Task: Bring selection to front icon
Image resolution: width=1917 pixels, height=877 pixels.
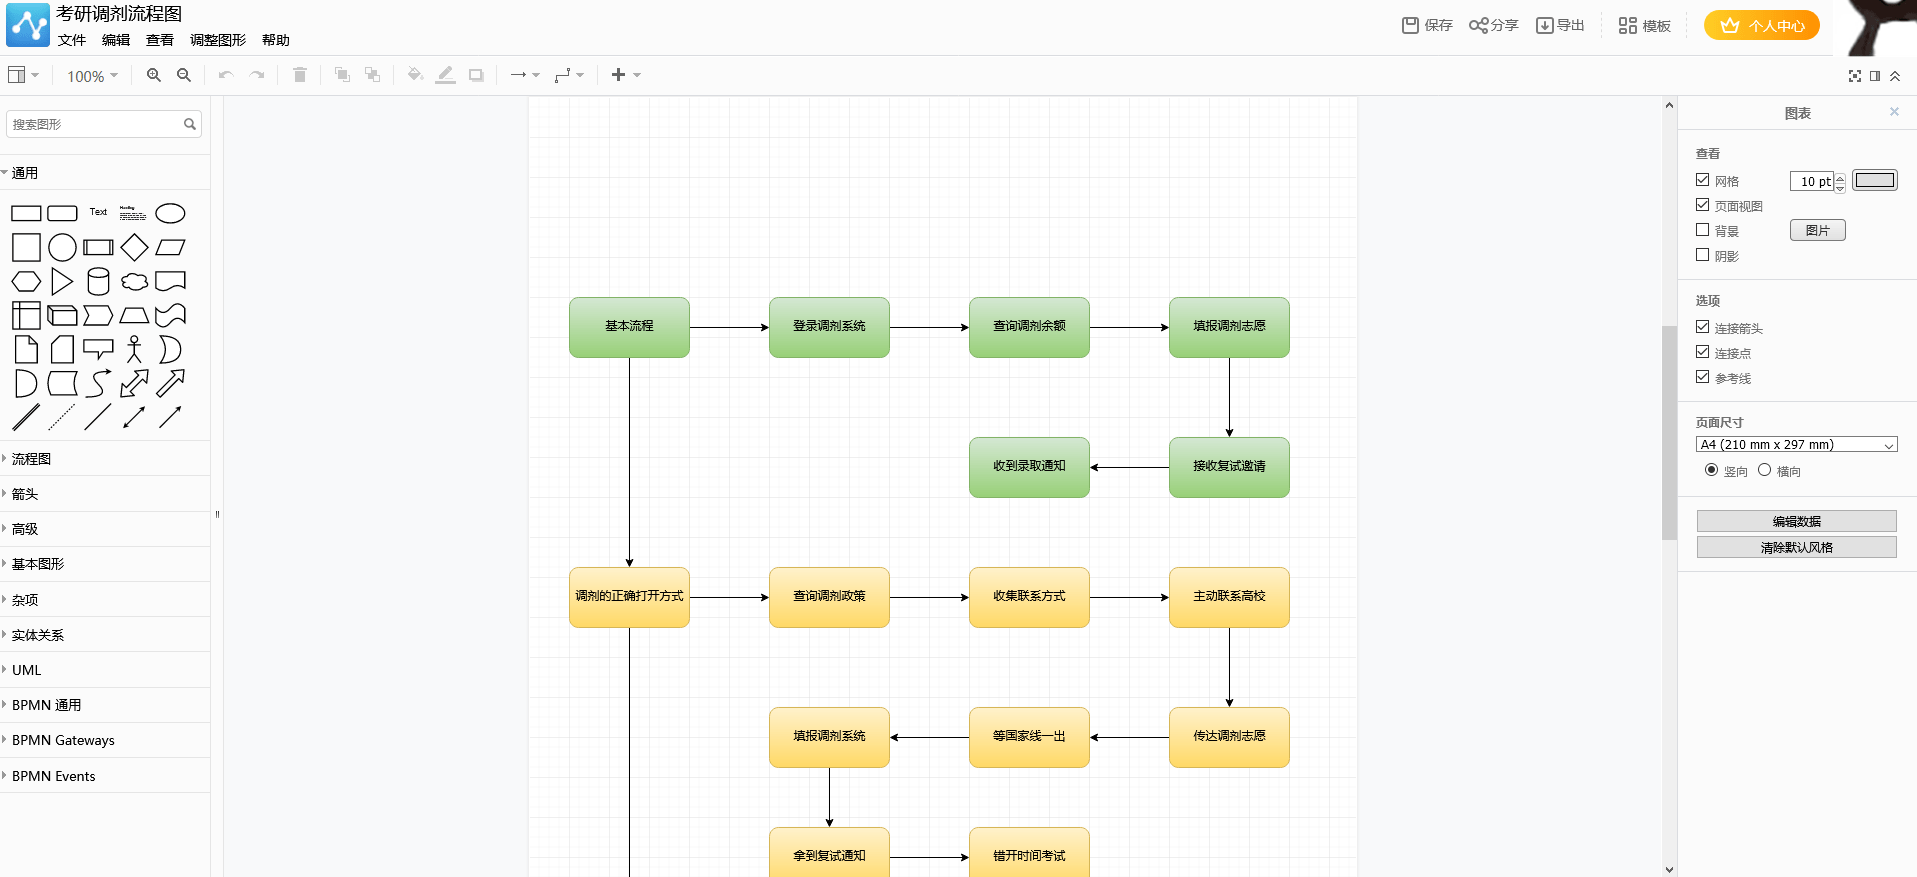Action: tap(342, 75)
